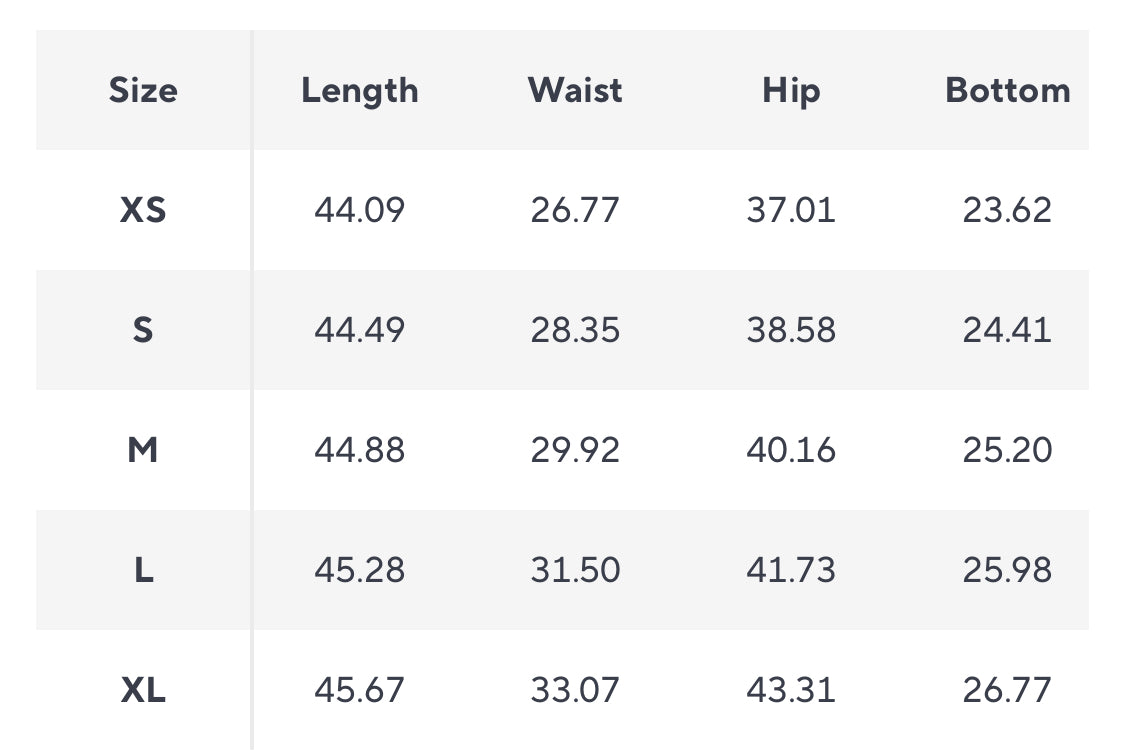Select the M size row label
Viewport: 1125px width, 753px height.
point(143,450)
